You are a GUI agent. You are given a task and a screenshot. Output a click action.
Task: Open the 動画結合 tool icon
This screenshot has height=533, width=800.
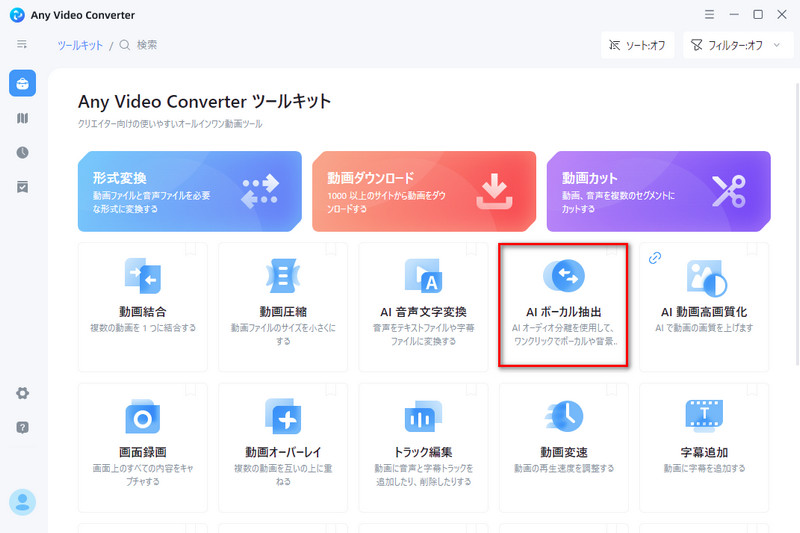(143, 276)
